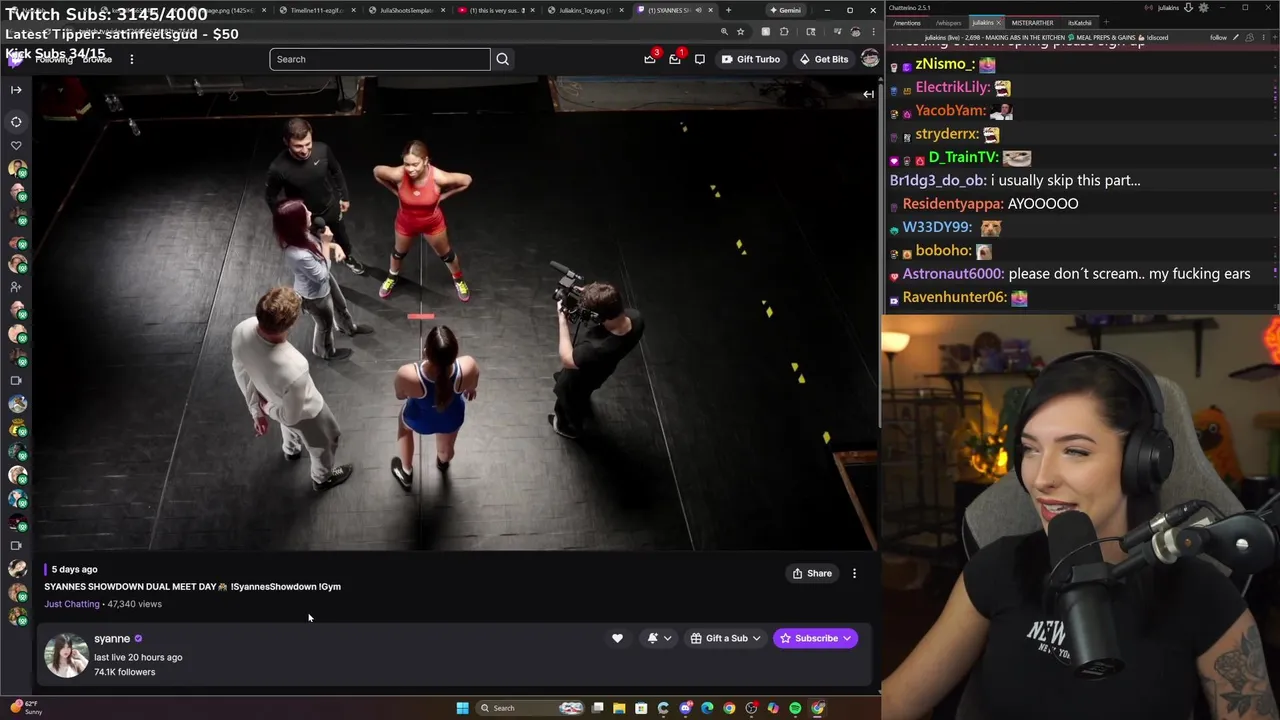Open Twitch inbox notifications icon
Viewport: 1280px width, 720px height.
(675, 59)
